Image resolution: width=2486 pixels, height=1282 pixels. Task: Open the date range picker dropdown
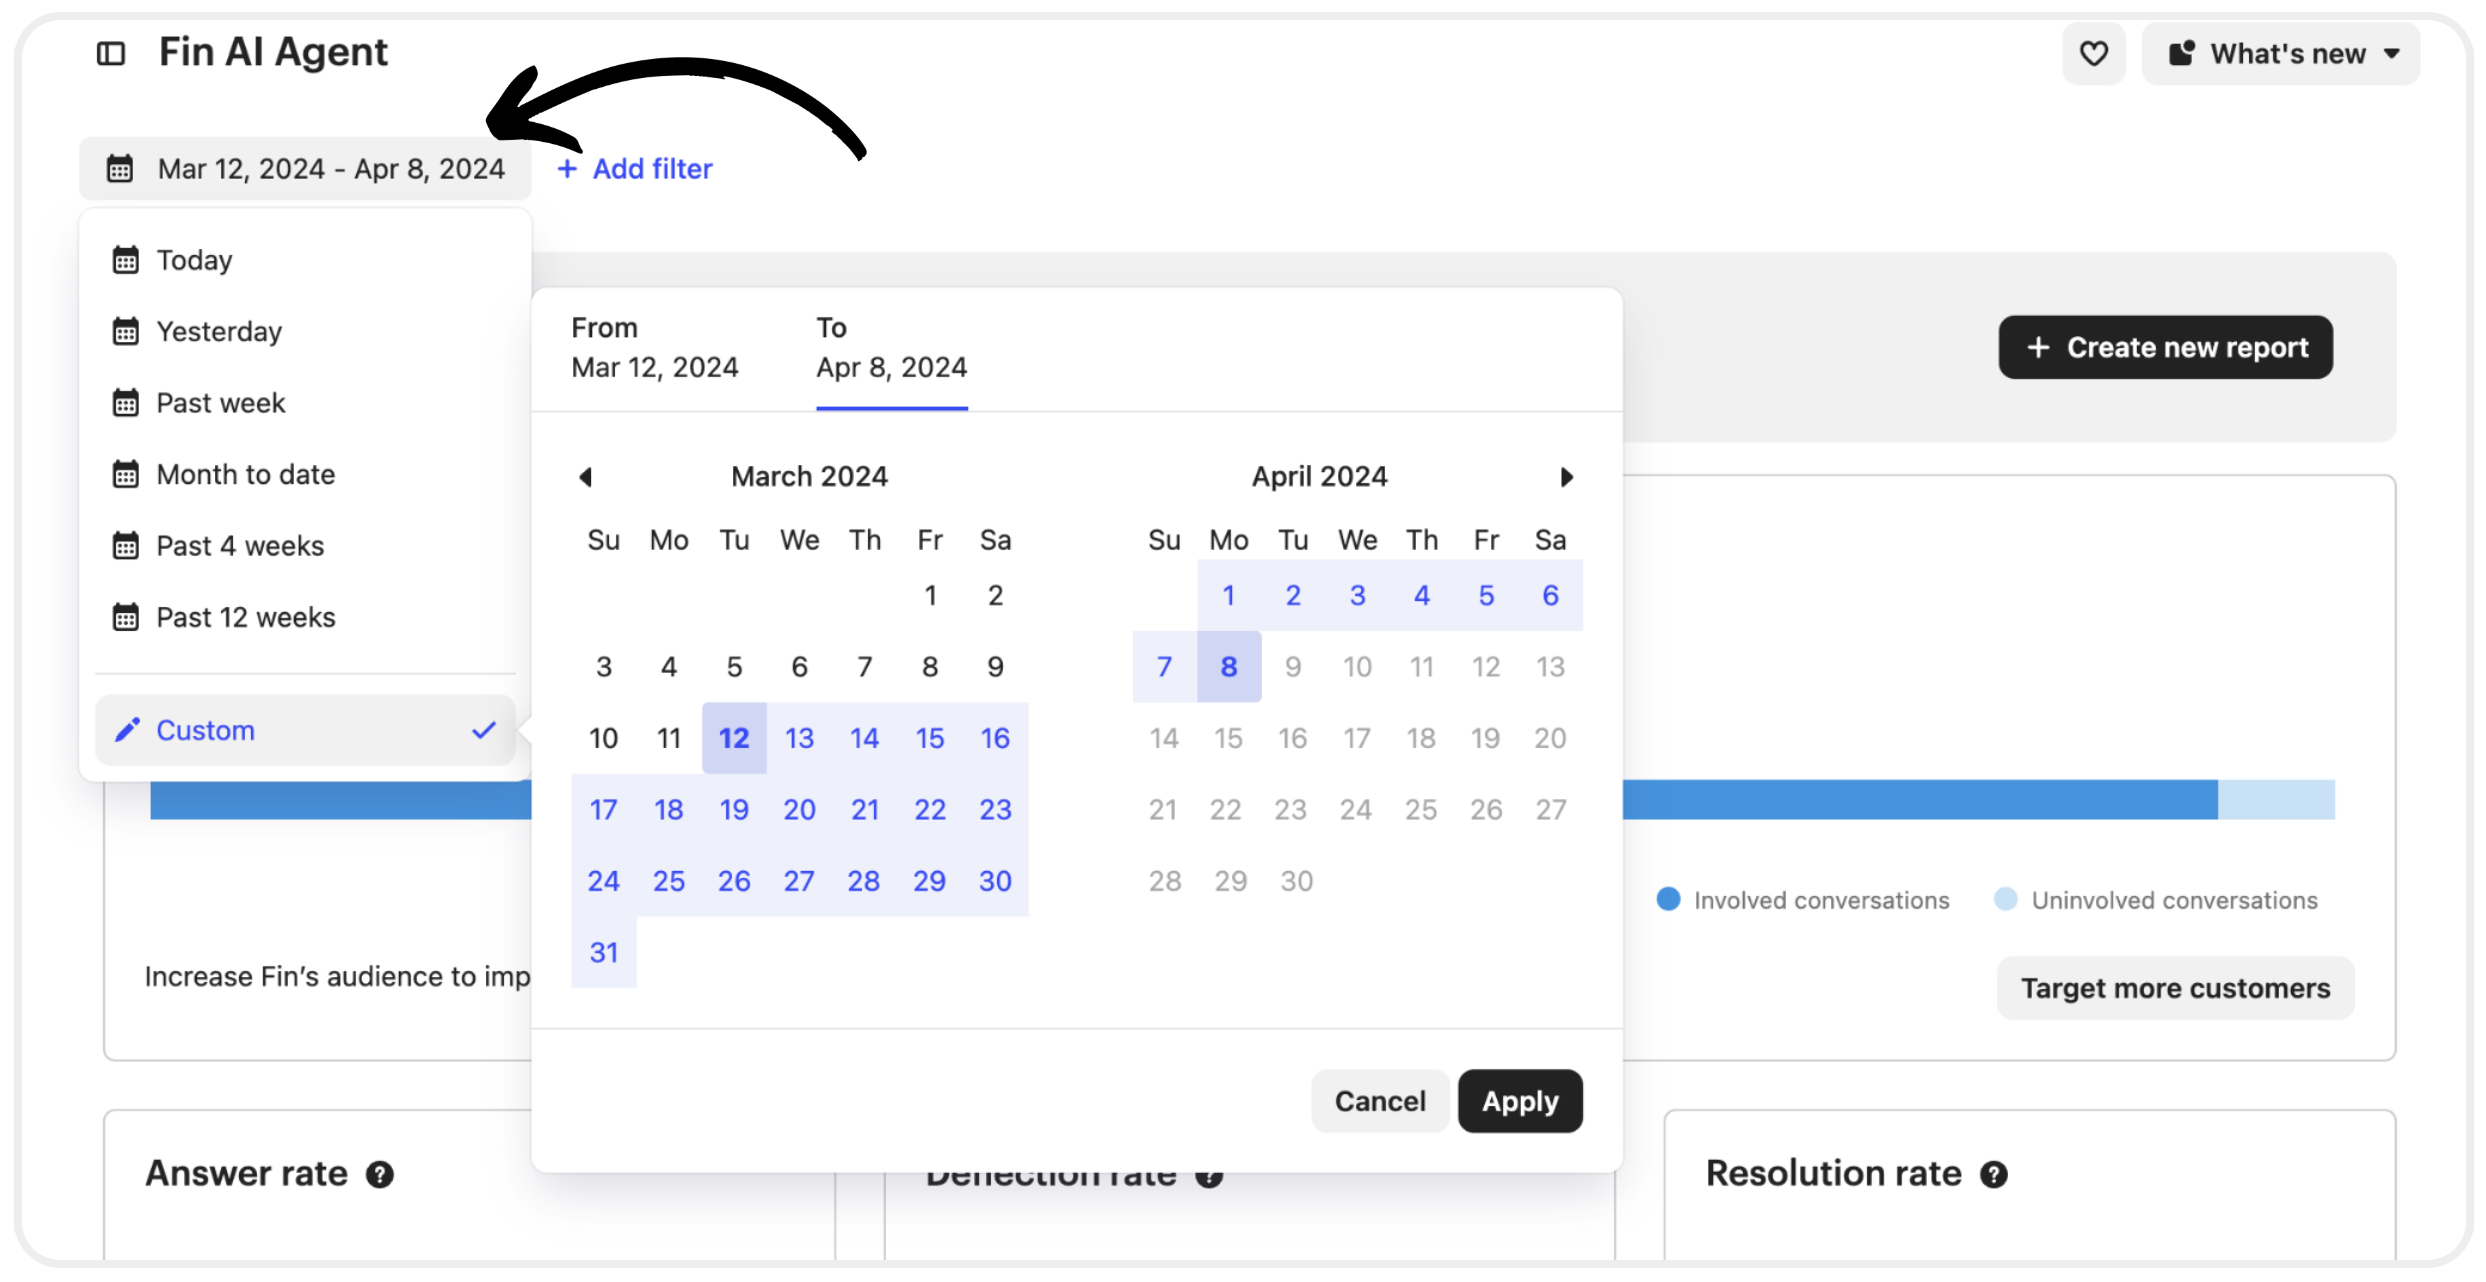pyautogui.click(x=306, y=169)
